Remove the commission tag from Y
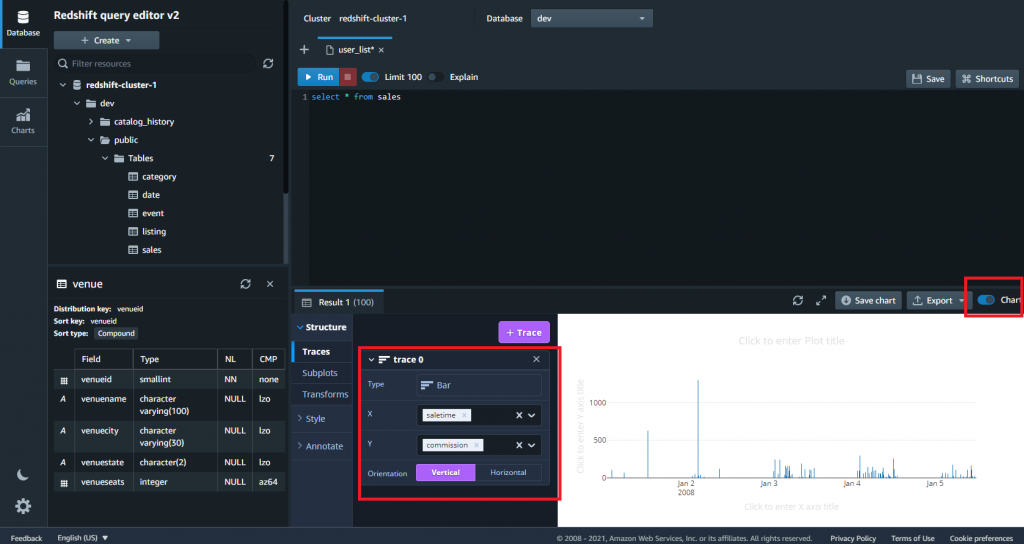The image size is (1024, 544). tap(476, 445)
